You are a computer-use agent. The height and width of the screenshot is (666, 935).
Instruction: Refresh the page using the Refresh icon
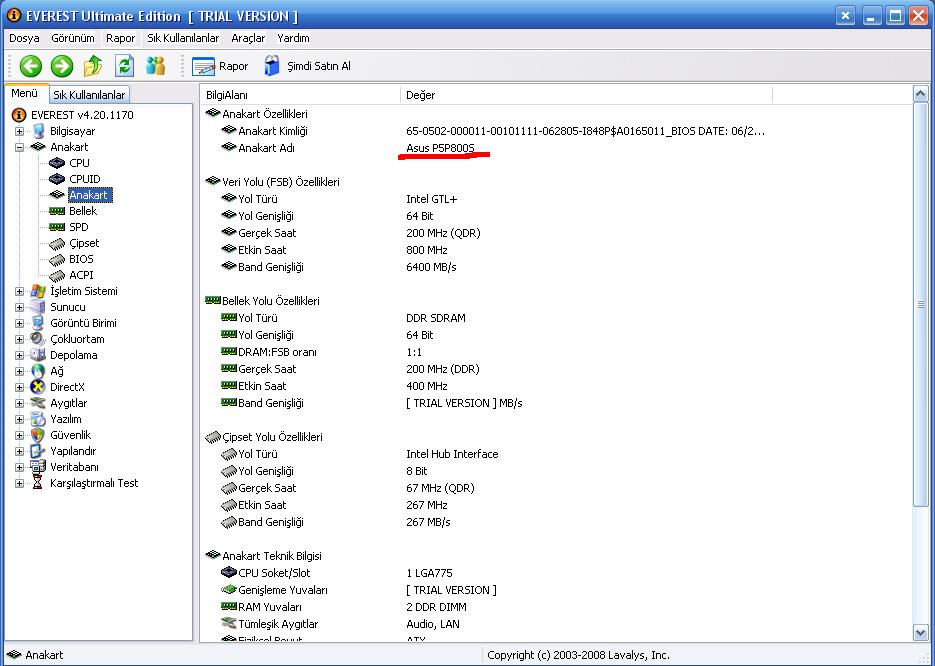pos(124,66)
